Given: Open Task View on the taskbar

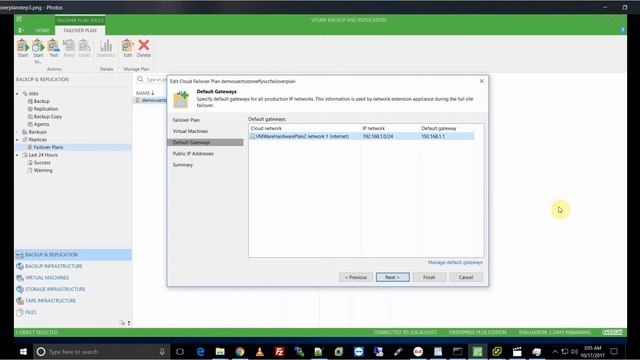Looking at the screenshot, I should tap(180, 351).
